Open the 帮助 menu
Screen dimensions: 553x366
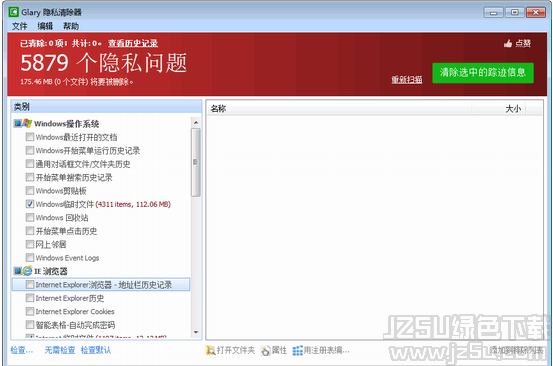tap(71, 26)
